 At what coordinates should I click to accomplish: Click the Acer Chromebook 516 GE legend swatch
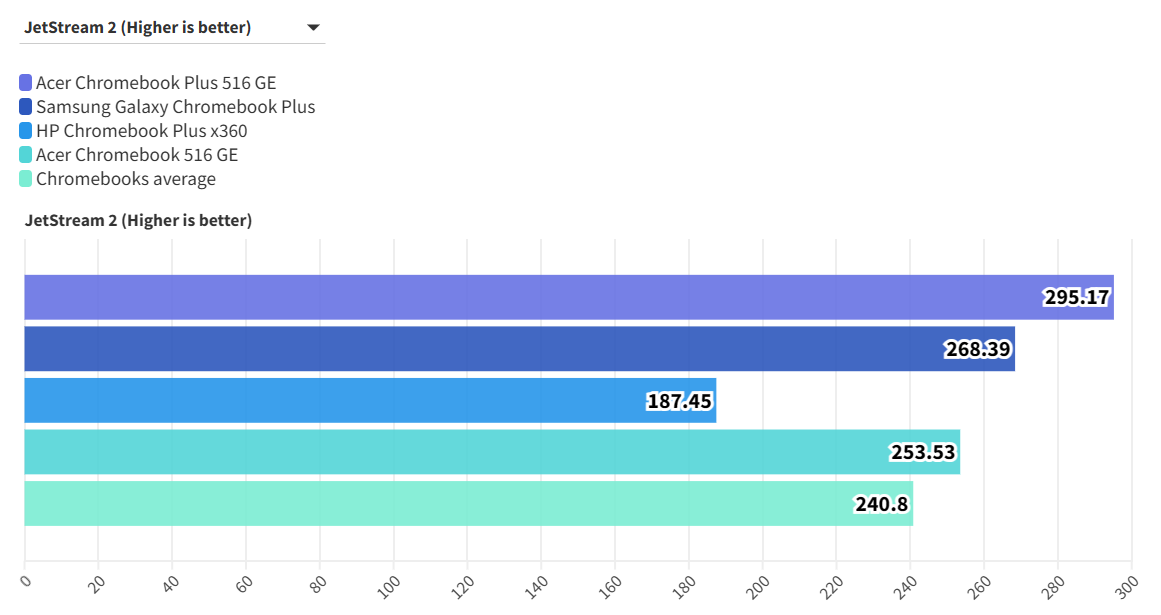click(x=26, y=155)
